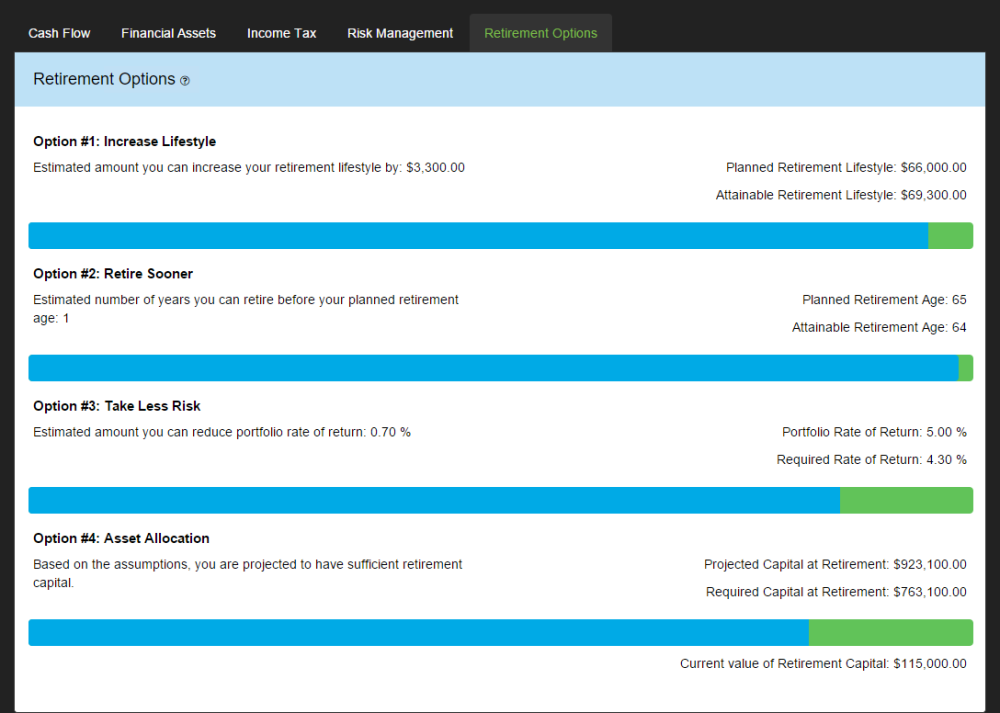Screen dimensions: 1000x713
Task: Click the blue portion of Increase Lifestyle bar
Action: point(478,236)
